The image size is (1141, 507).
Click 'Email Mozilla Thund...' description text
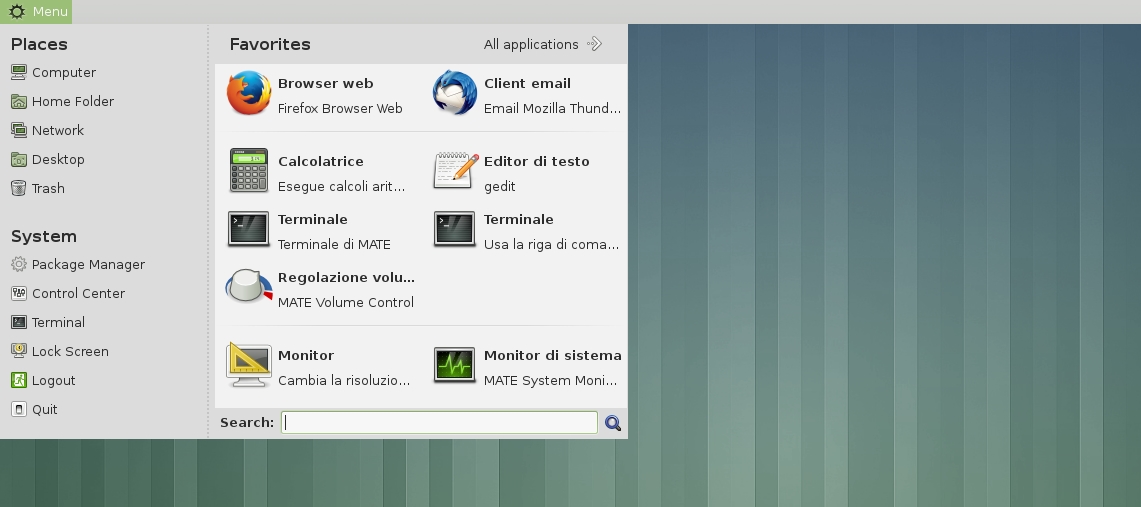point(552,108)
